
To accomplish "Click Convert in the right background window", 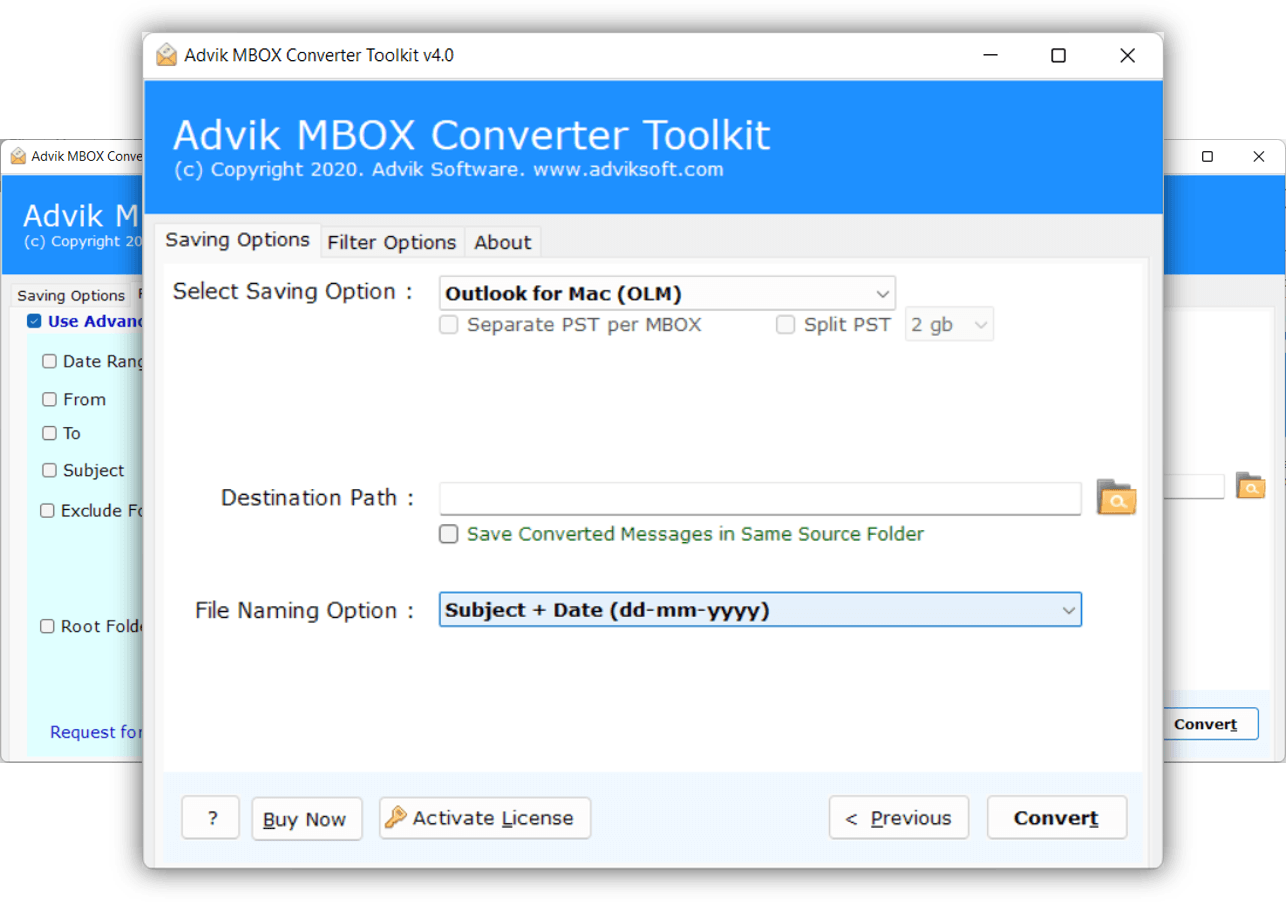I will point(1210,724).
